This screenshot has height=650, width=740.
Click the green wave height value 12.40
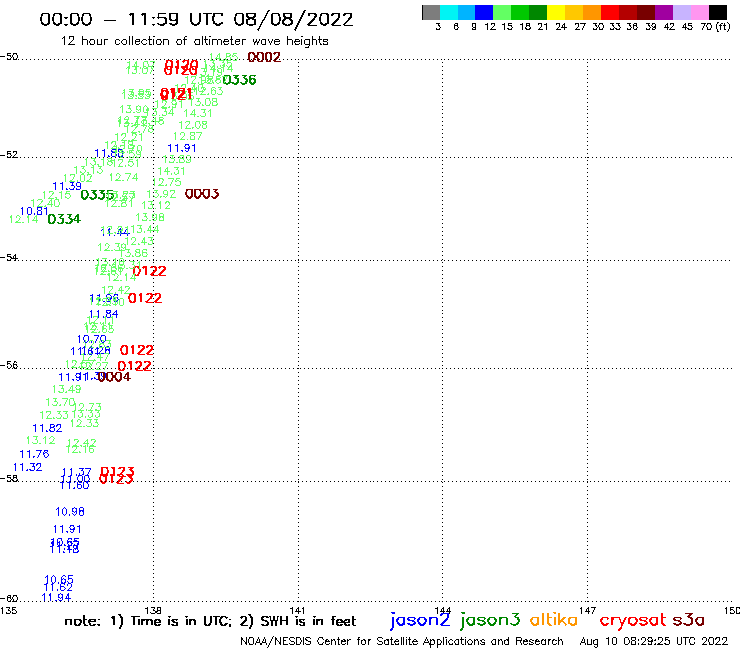45,203
